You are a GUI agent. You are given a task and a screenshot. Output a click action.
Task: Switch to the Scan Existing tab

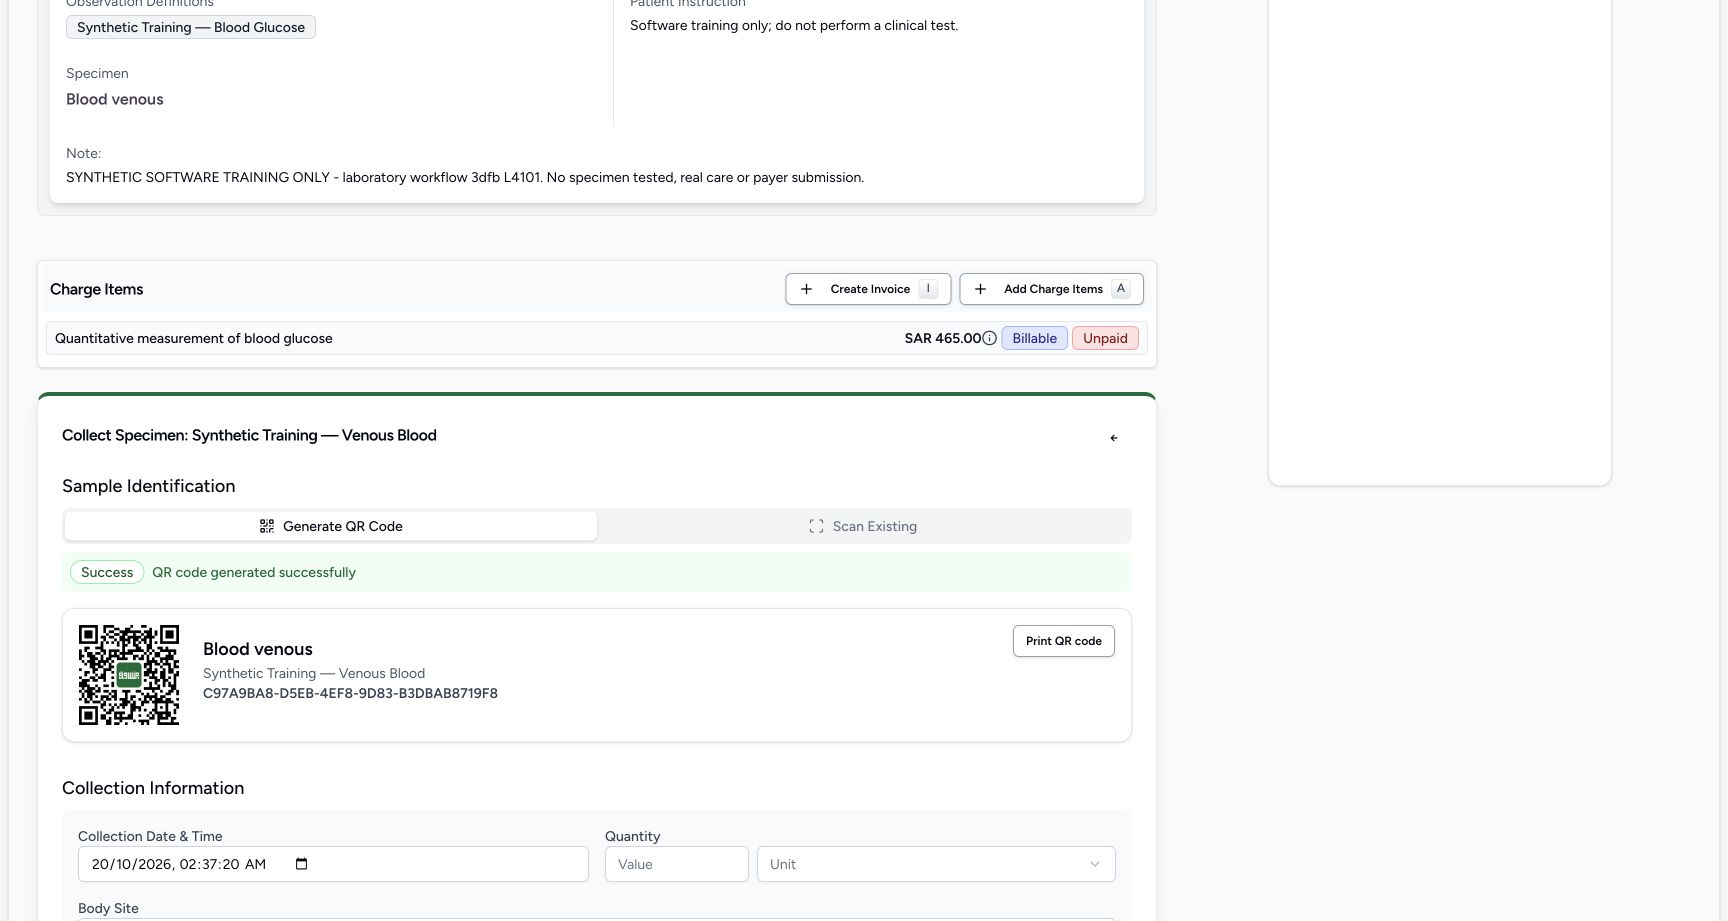click(863, 526)
